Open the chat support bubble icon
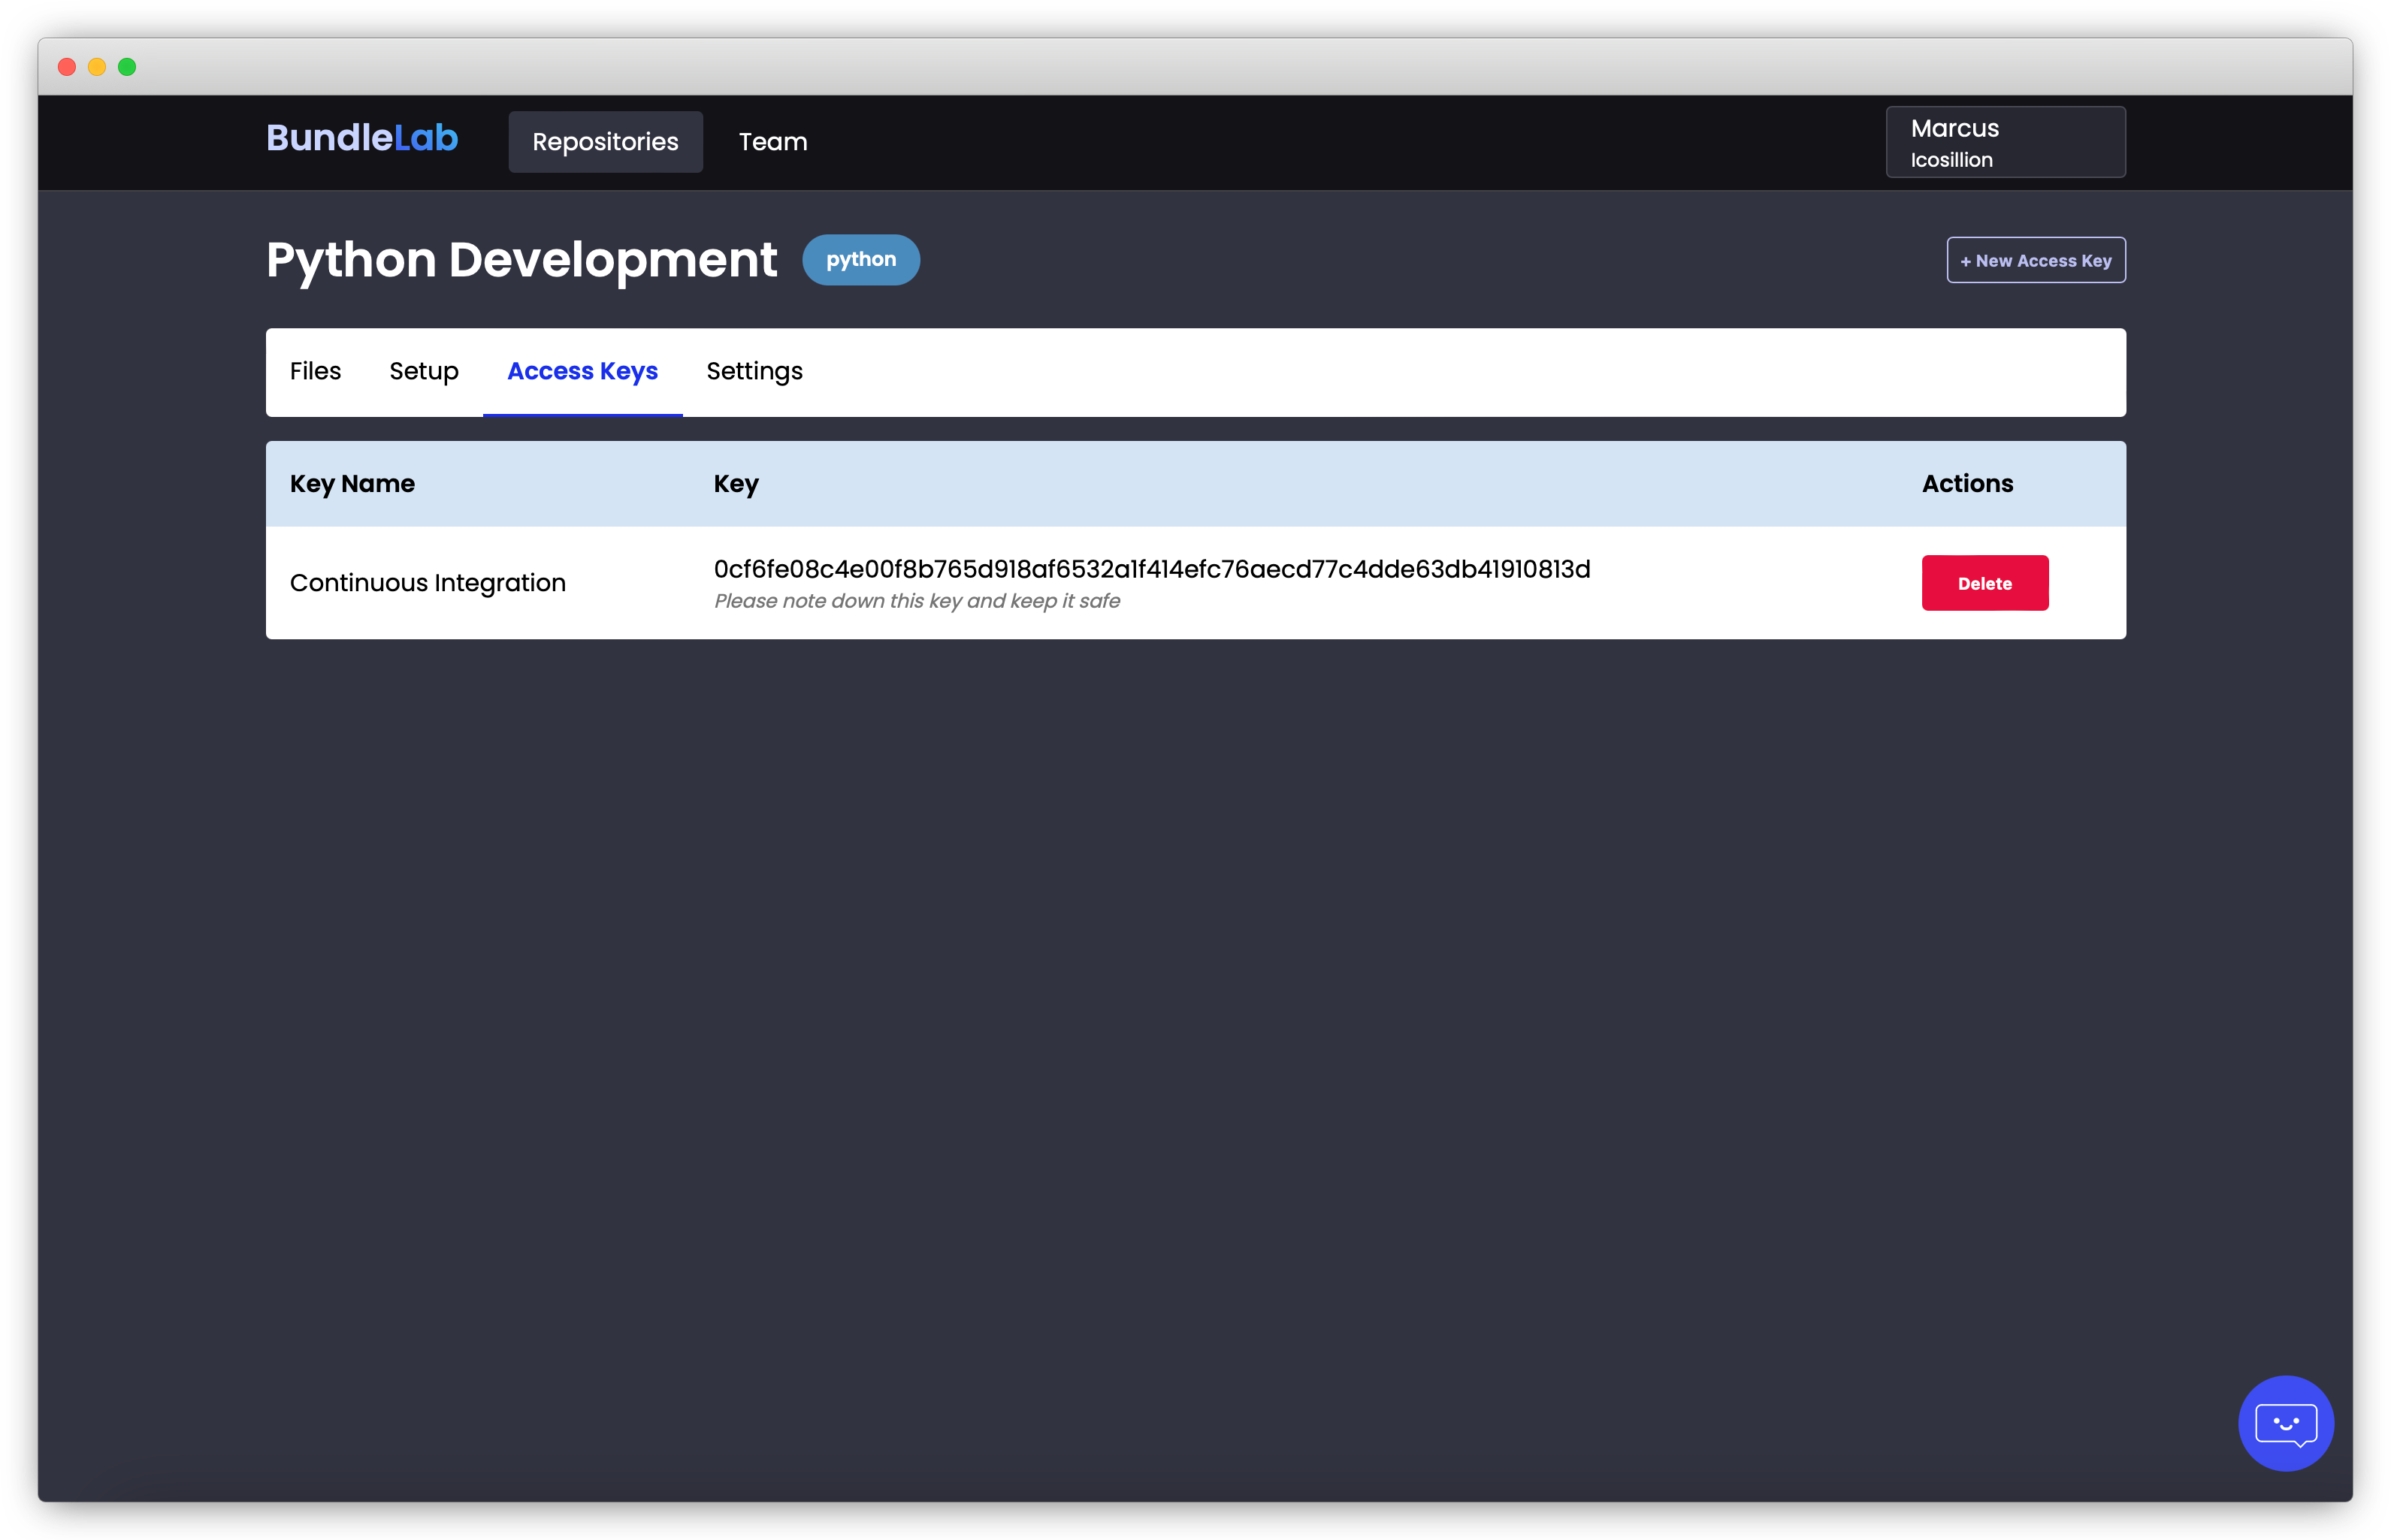Viewport: 2391px width, 1540px height. click(2285, 1423)
